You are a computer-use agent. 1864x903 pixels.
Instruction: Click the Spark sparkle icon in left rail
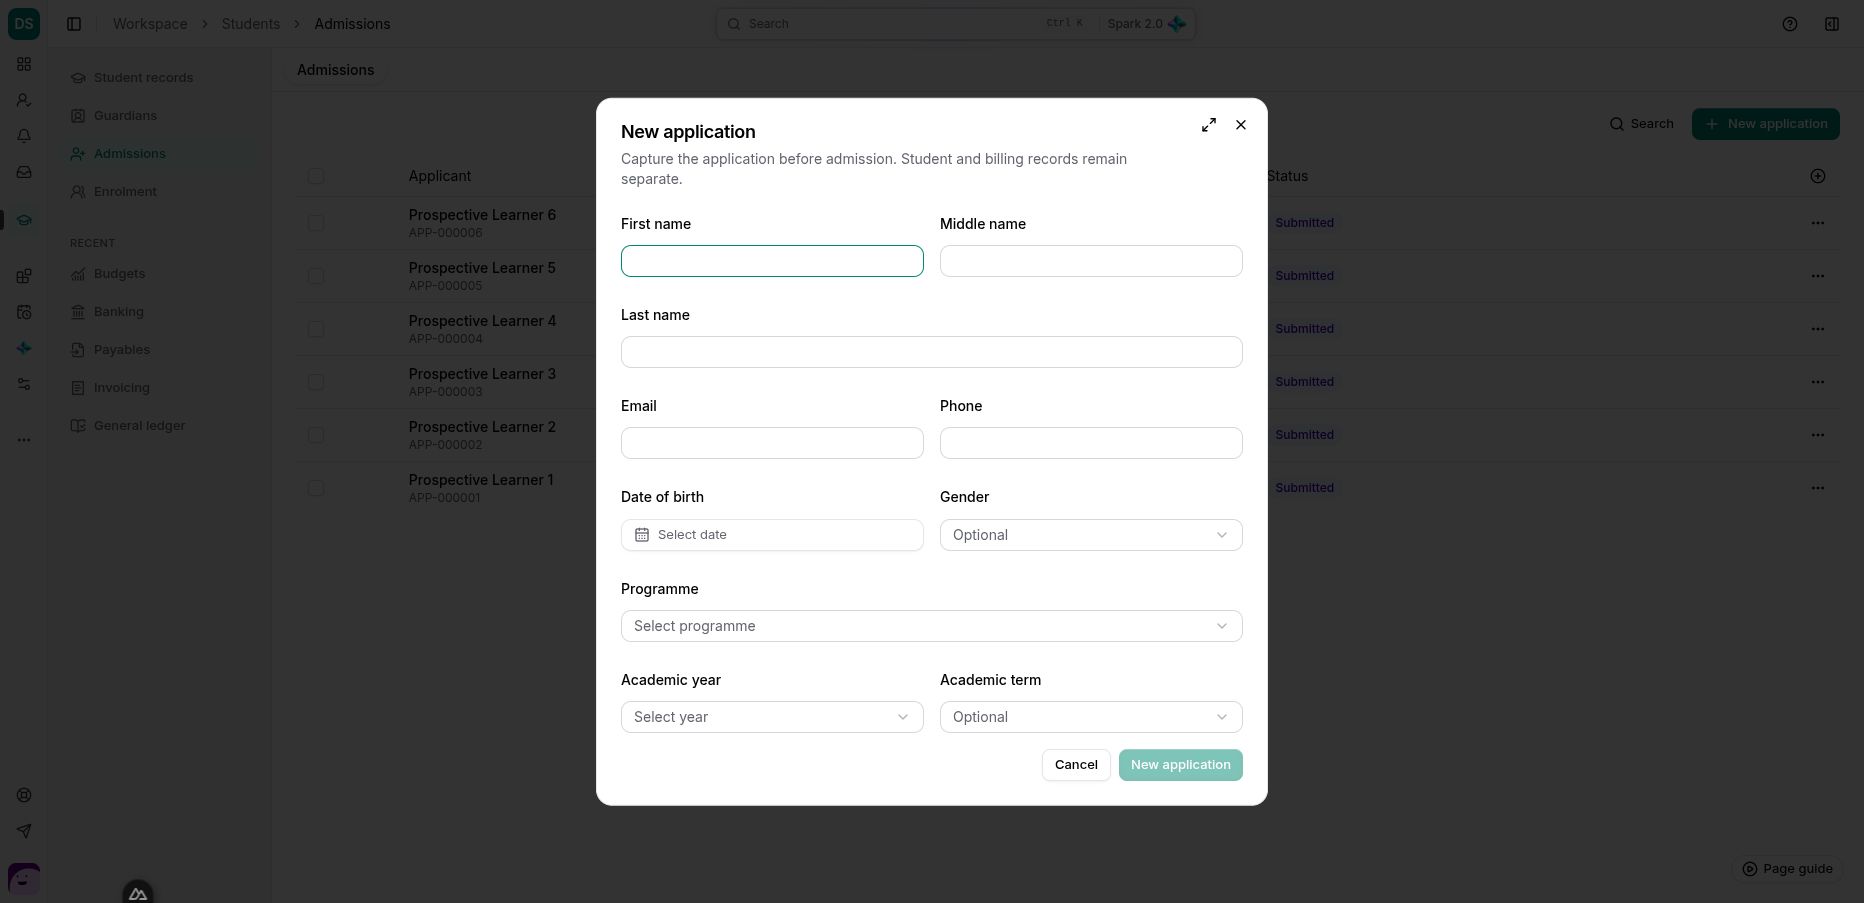click(24, 348)
